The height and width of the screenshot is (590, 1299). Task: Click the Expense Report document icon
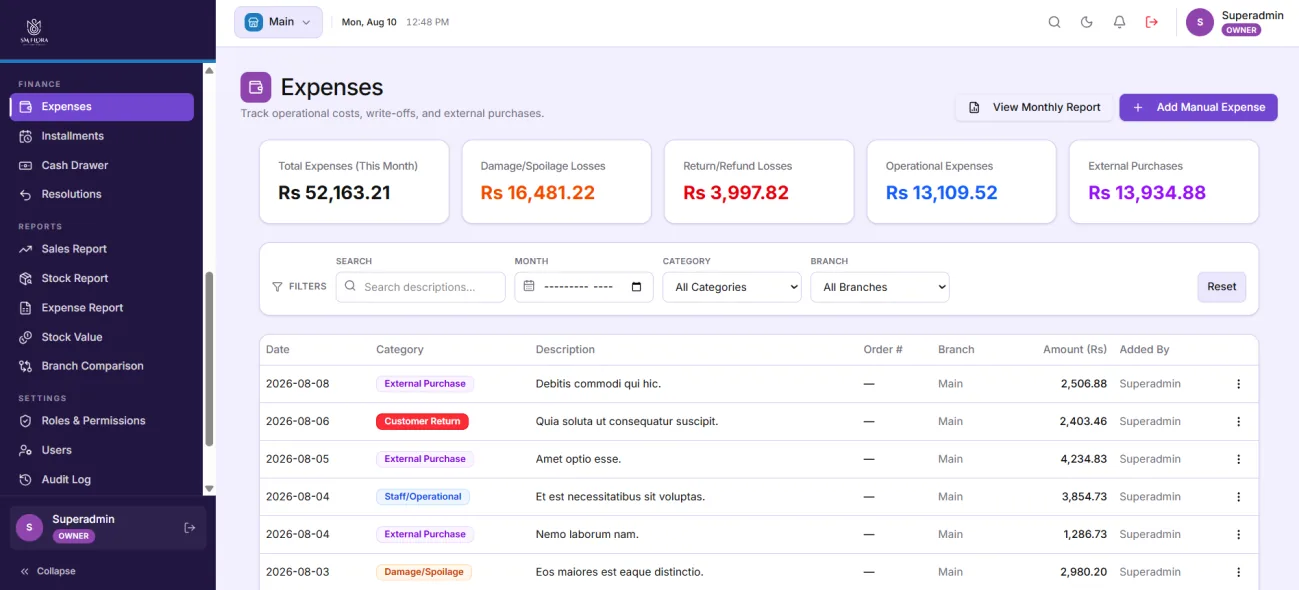click(x=25, y=308)
